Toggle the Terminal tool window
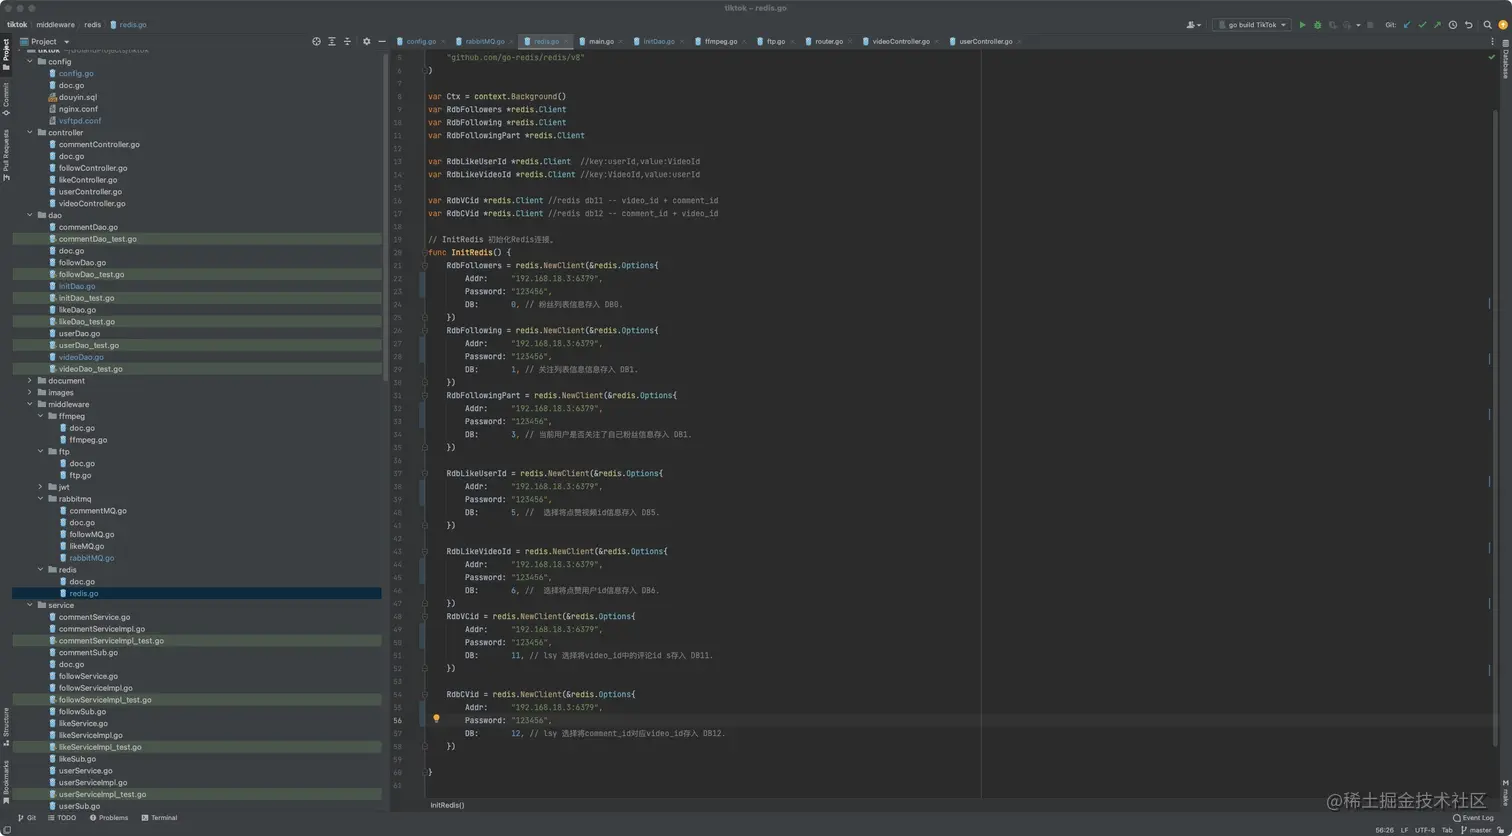The image size is (1512, 836). click(158, 818)
